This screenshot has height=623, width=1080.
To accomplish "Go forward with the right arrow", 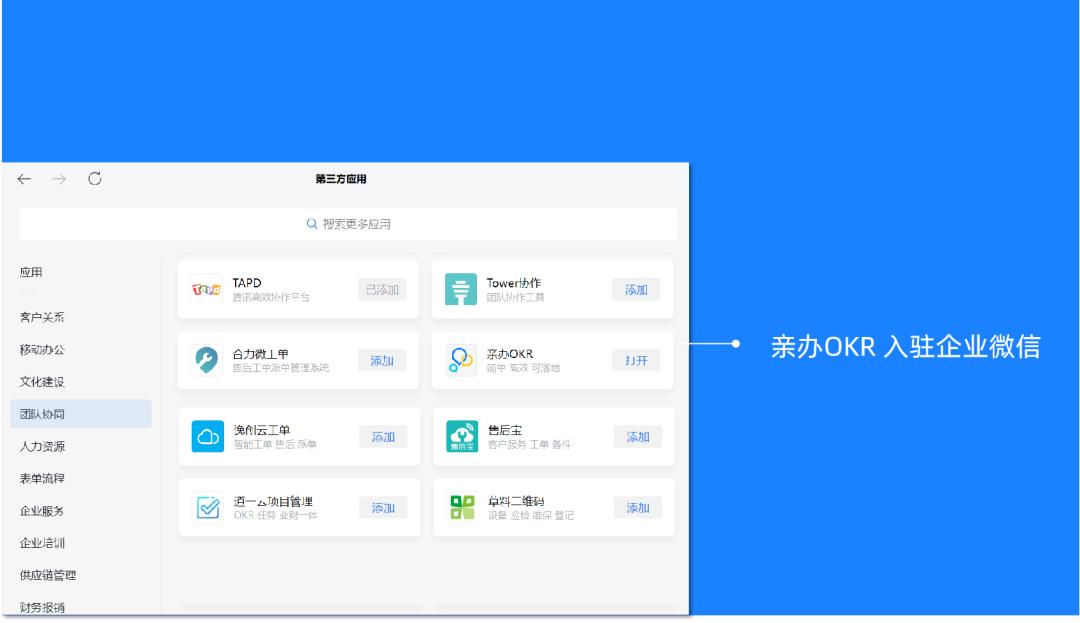I will point(59,179).
